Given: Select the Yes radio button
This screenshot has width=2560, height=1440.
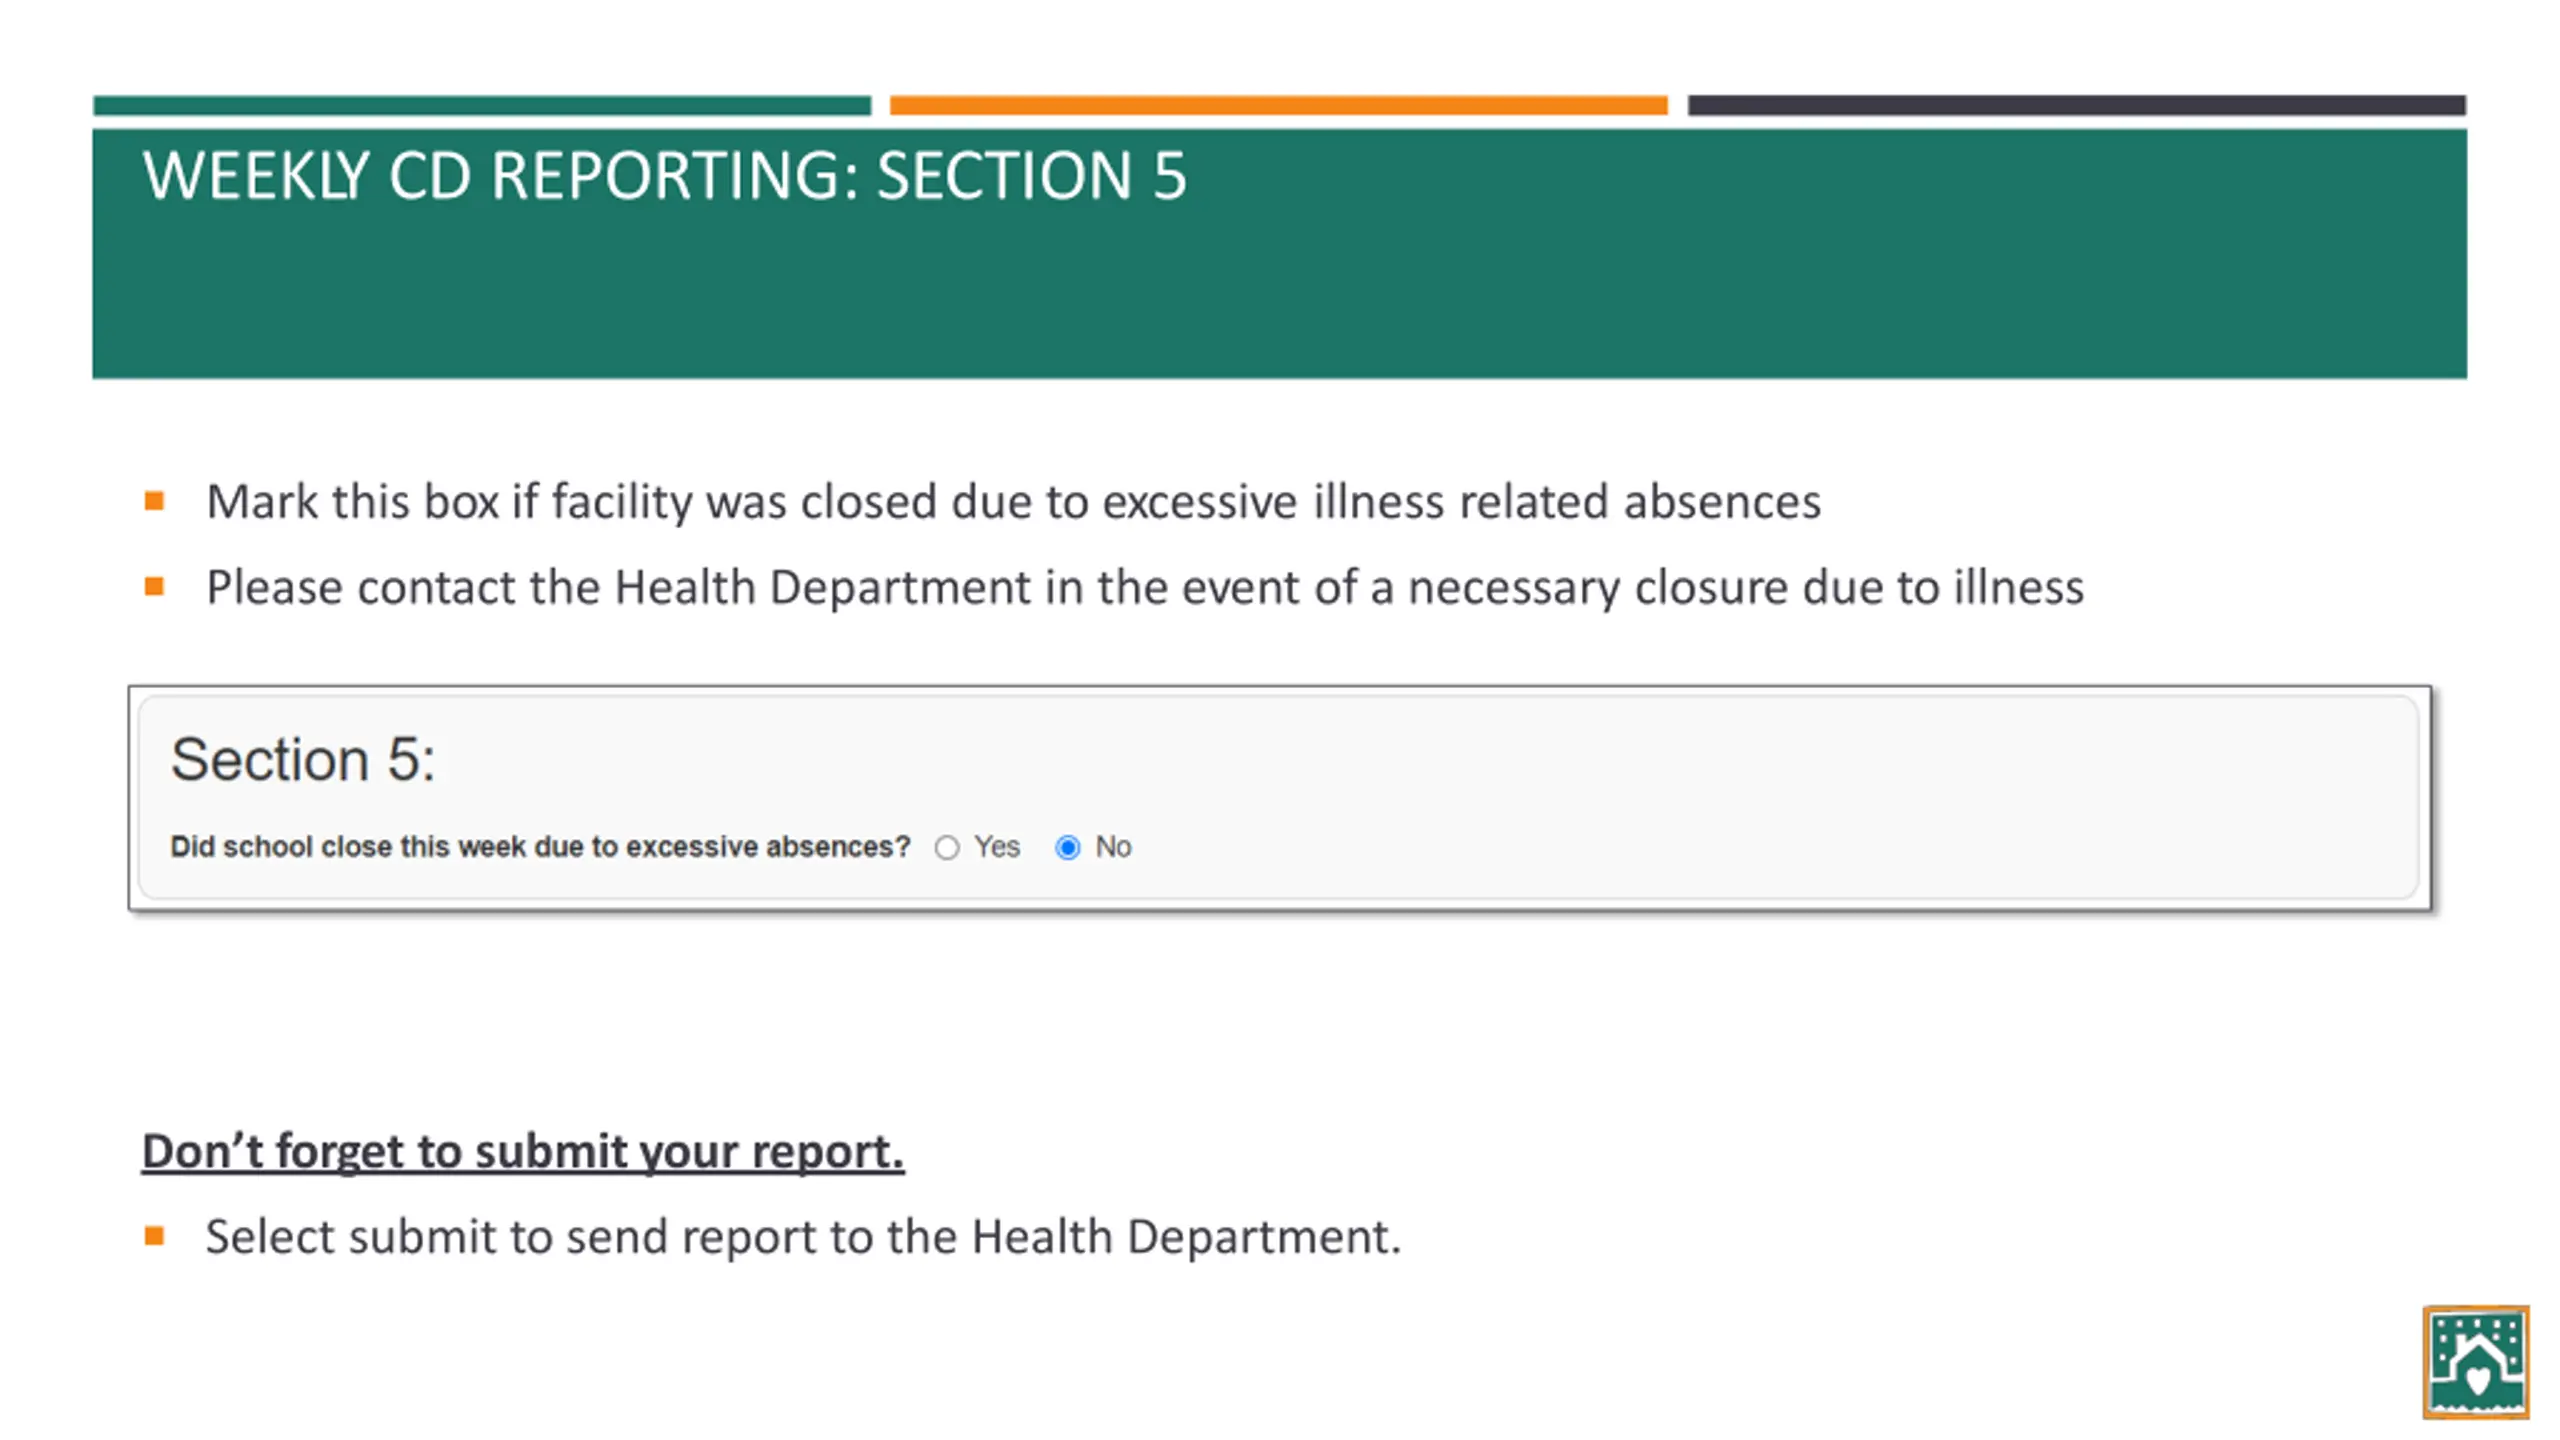Looking at the screenshot, I should coord(947,848).
